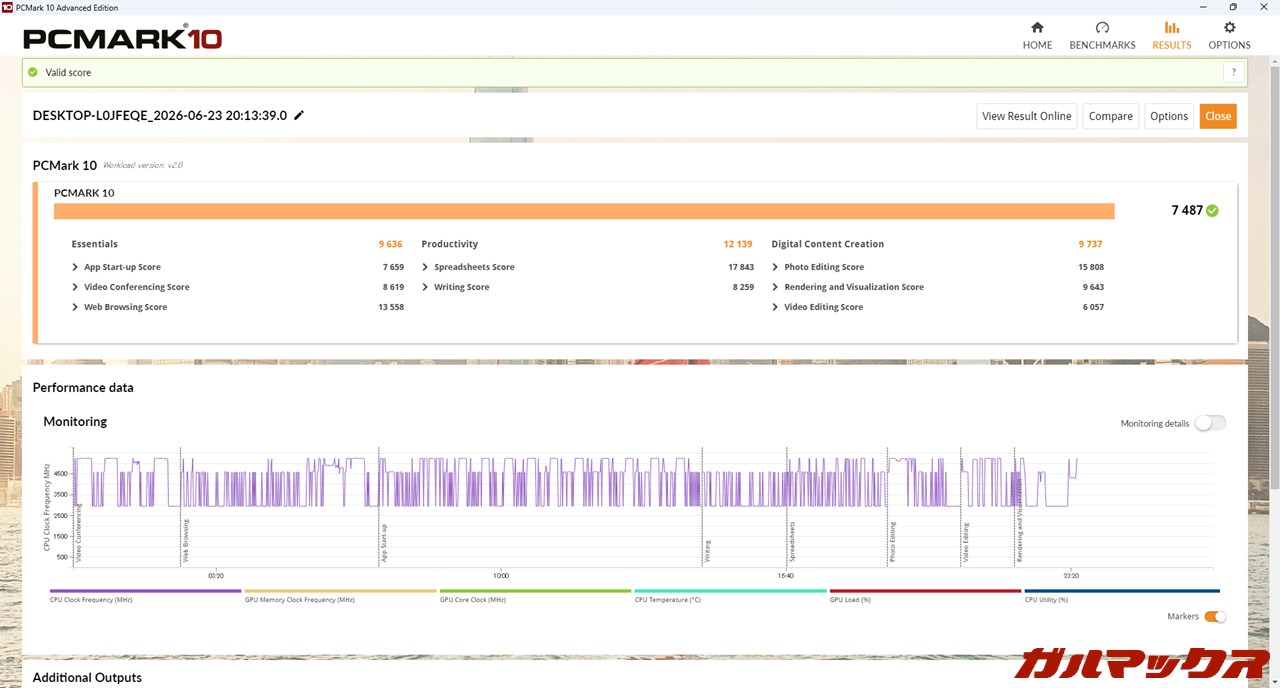Click the Writing timeline marker
Image resolution: width=1280 pixels, height=688 pixels.
pos(707,551)
